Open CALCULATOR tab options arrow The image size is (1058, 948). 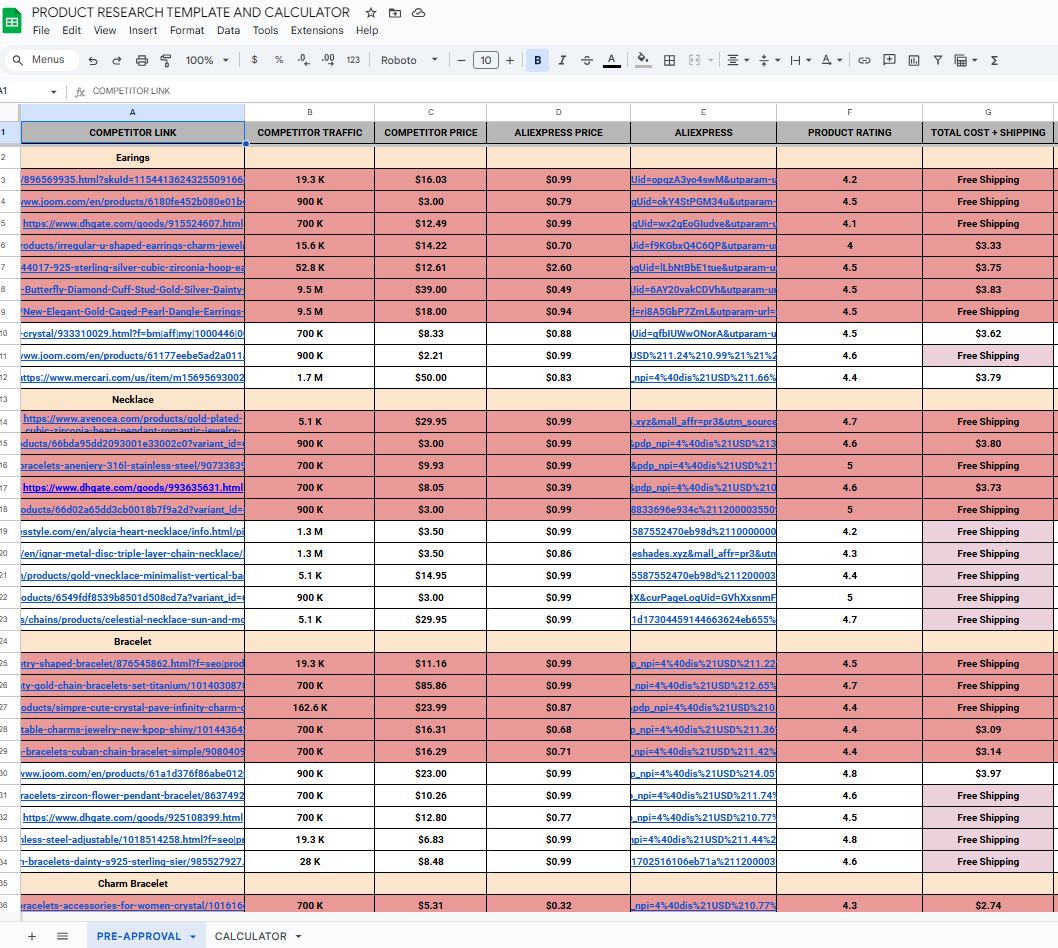pos(298,937)
